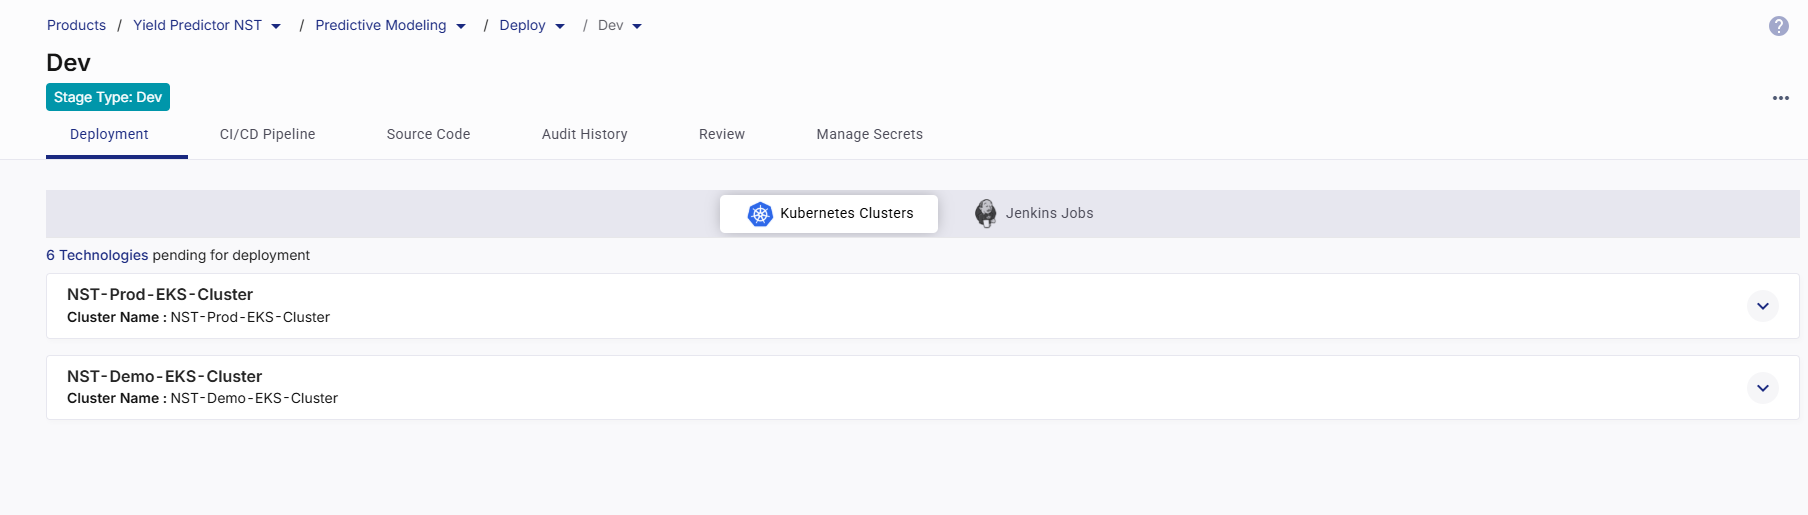Switch view to Jenkins Jobs
Screen dimensions: 1808x515
(x=1048, y=213)
